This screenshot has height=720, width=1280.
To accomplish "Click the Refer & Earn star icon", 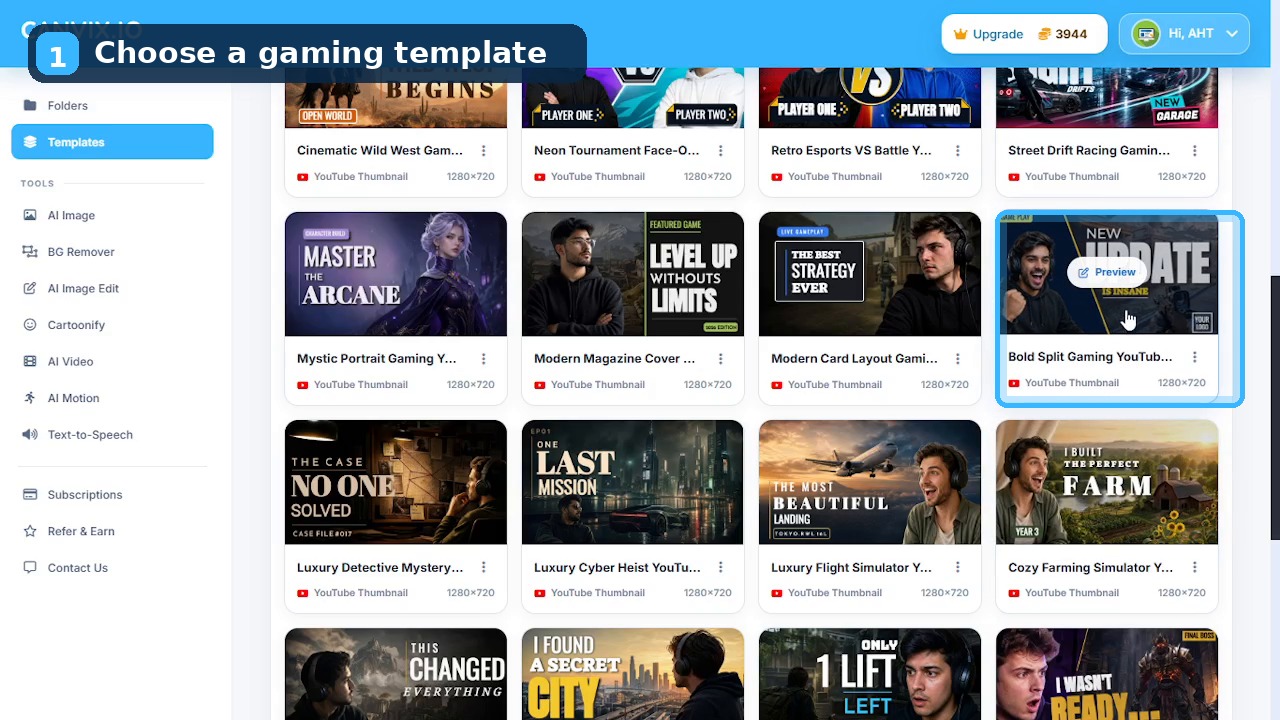I will tap(30, 531).
